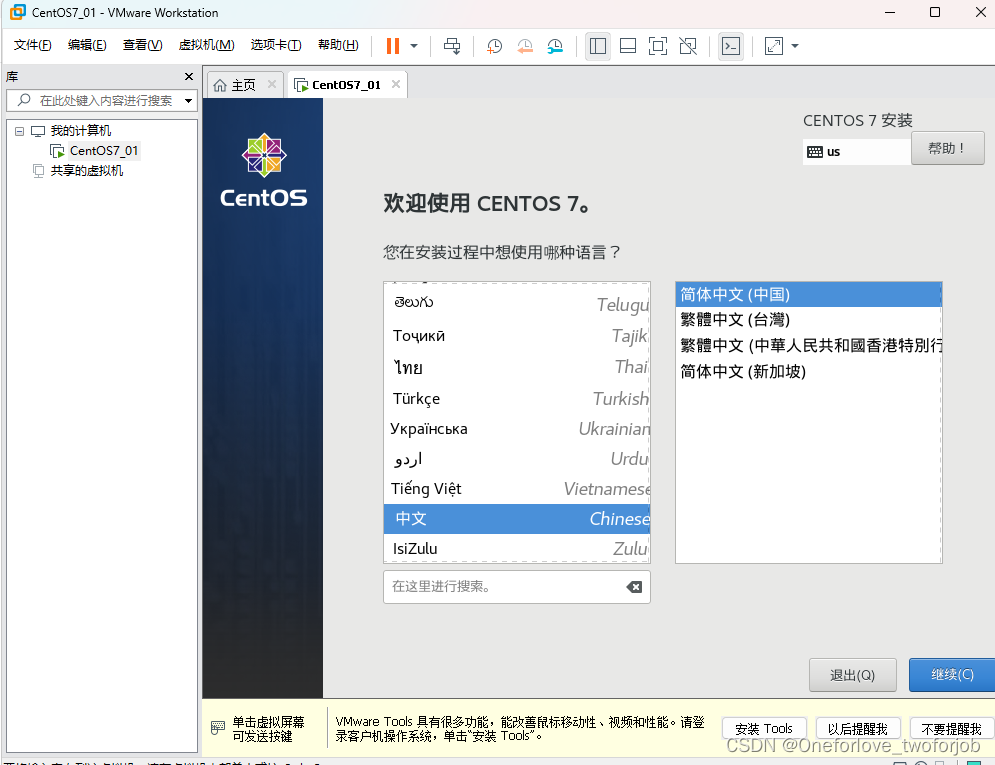Click the 安装 Tools button
Screen dimensions: 995x765
[x=764, y=728]
